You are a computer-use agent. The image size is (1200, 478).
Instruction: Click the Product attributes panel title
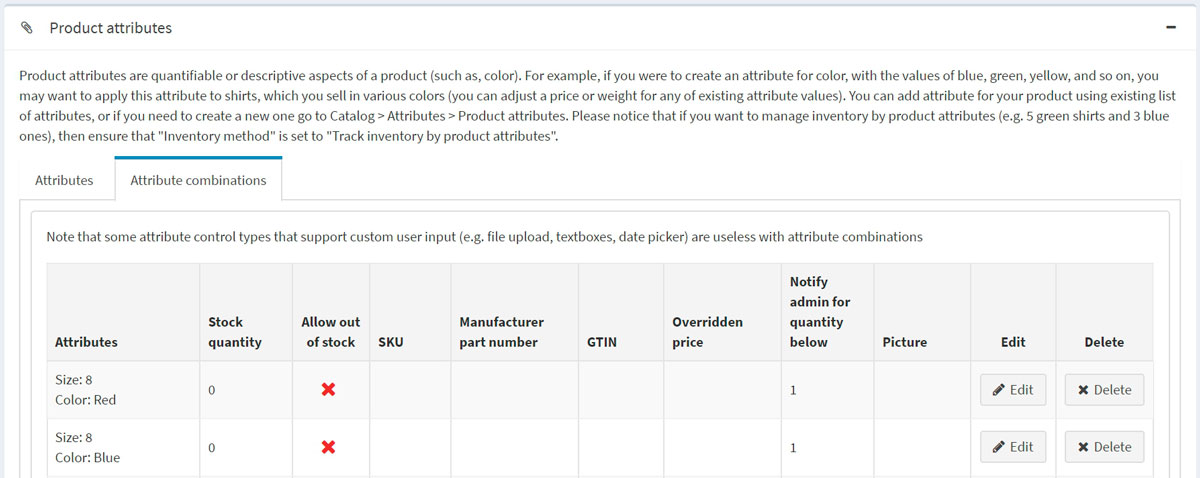(110, 28)
